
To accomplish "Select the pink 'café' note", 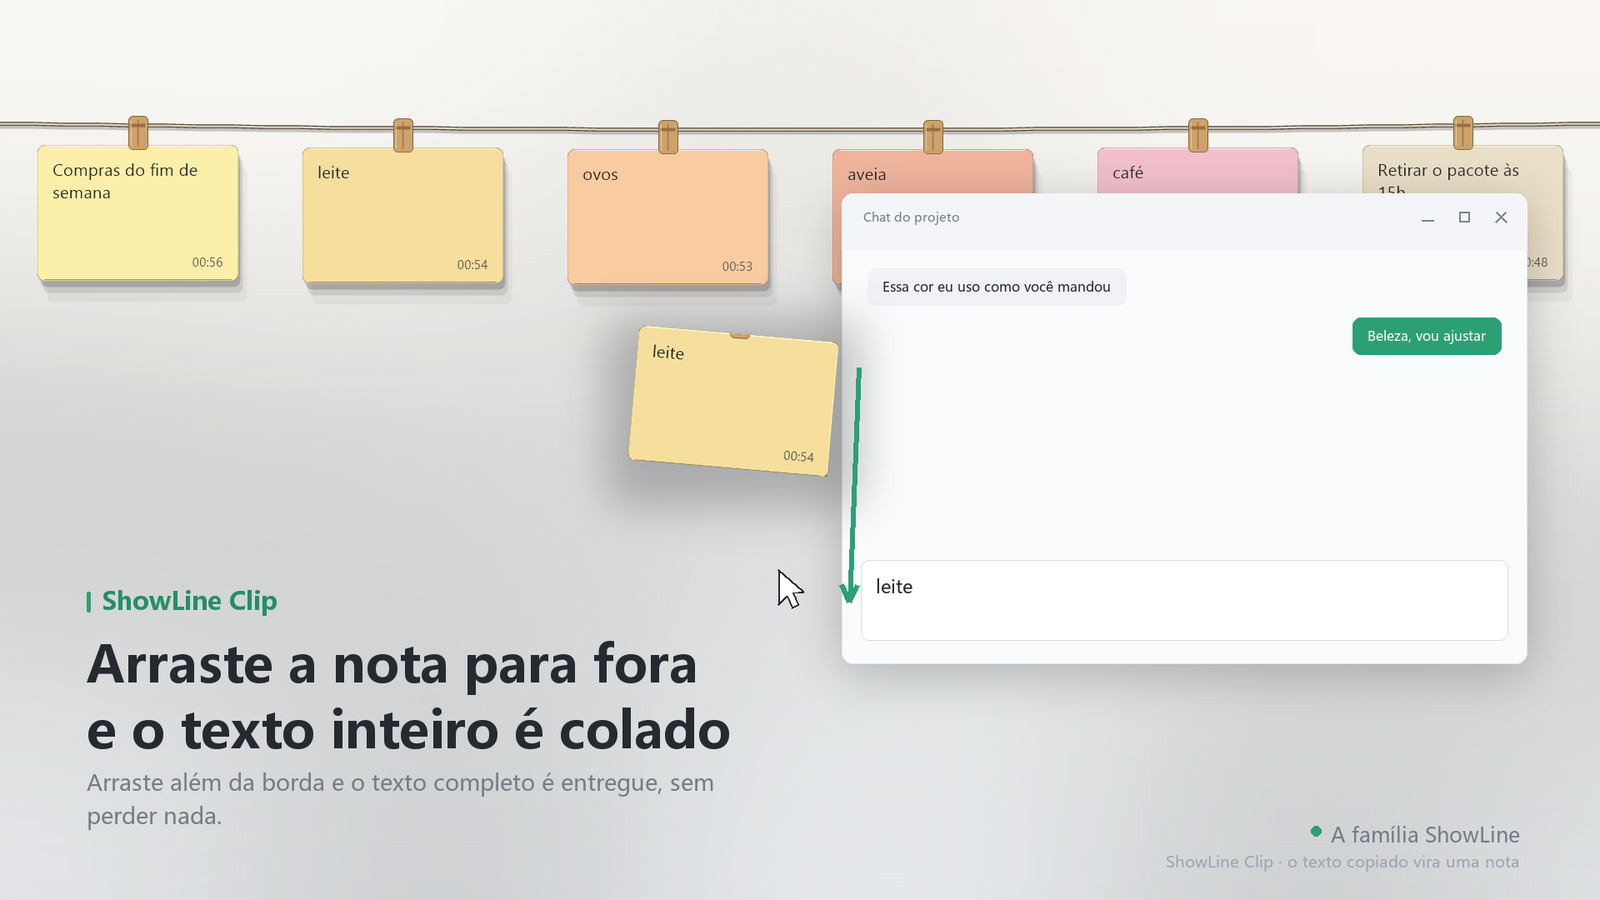I will (x=1198, y=170).
